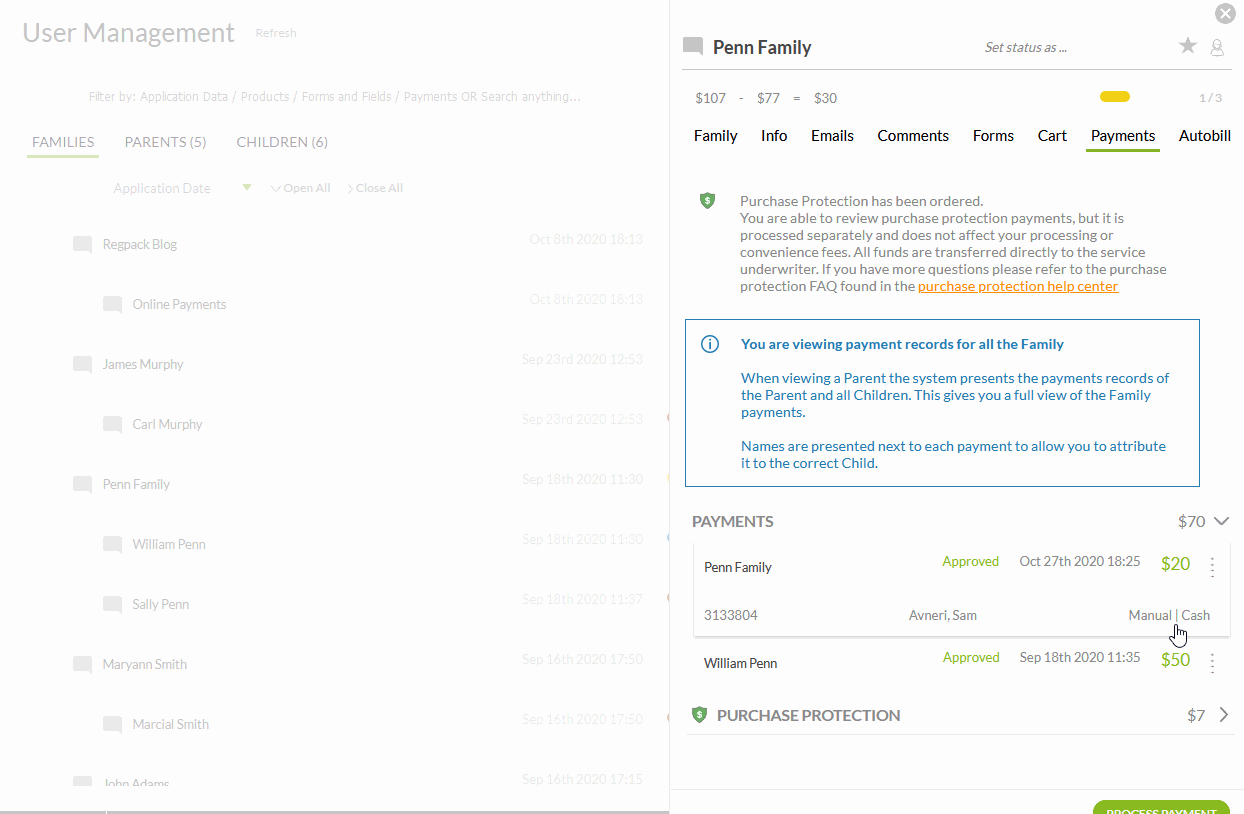Switch to the PARENTS (5) tab
The image size is (1244, 814).
click(x=164, y=142)
